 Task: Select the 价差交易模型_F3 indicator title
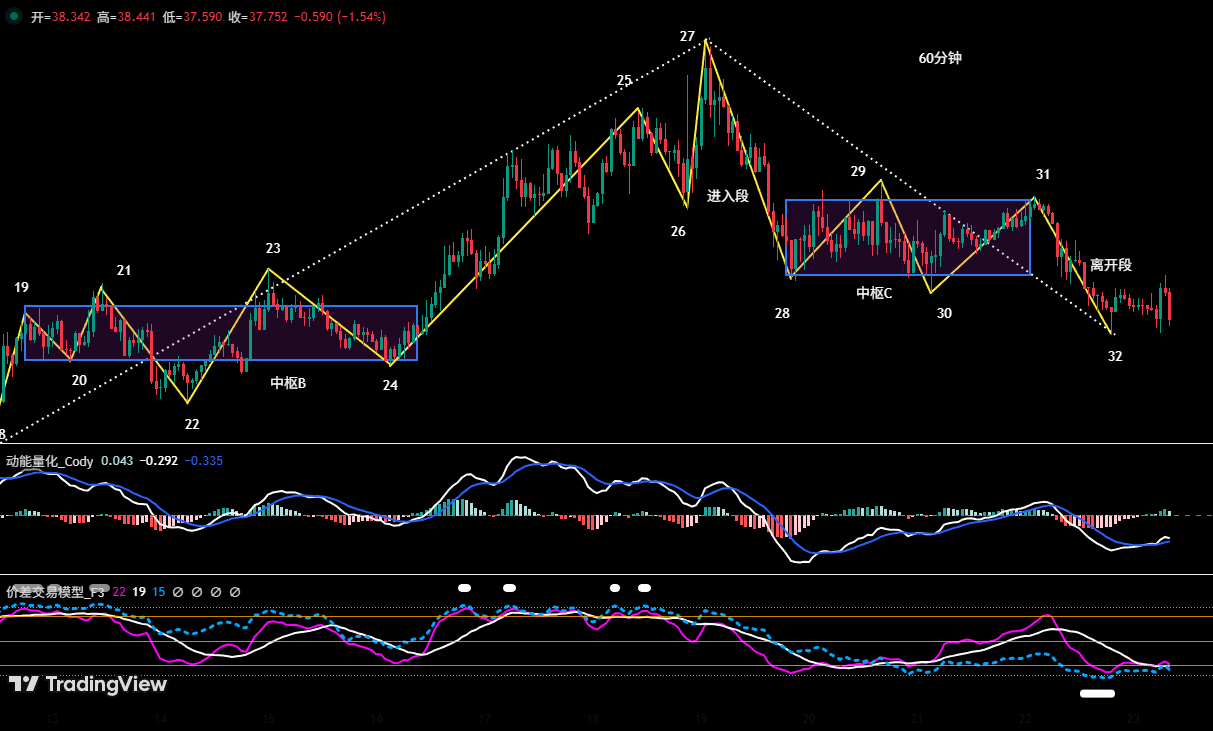click(x=55, y=592)
